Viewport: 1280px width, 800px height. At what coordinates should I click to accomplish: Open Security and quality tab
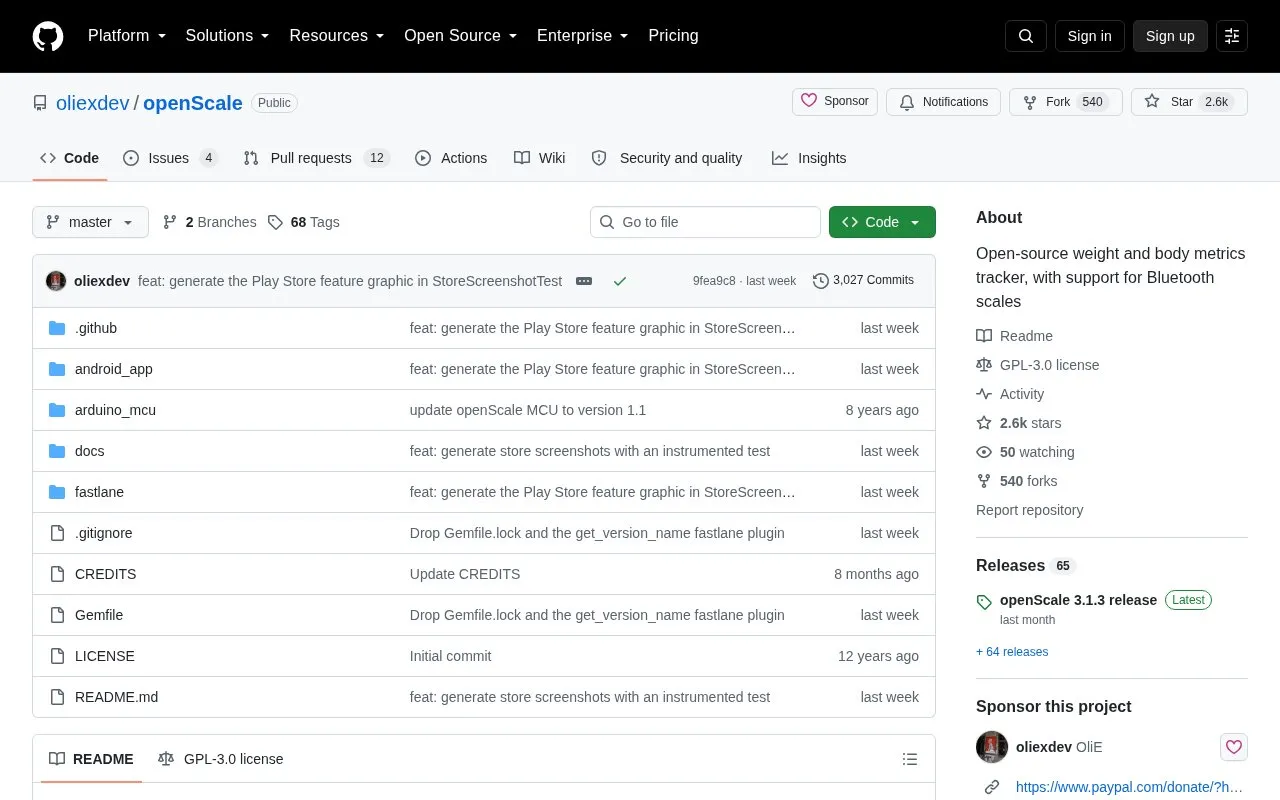click(x=667, y=158)
